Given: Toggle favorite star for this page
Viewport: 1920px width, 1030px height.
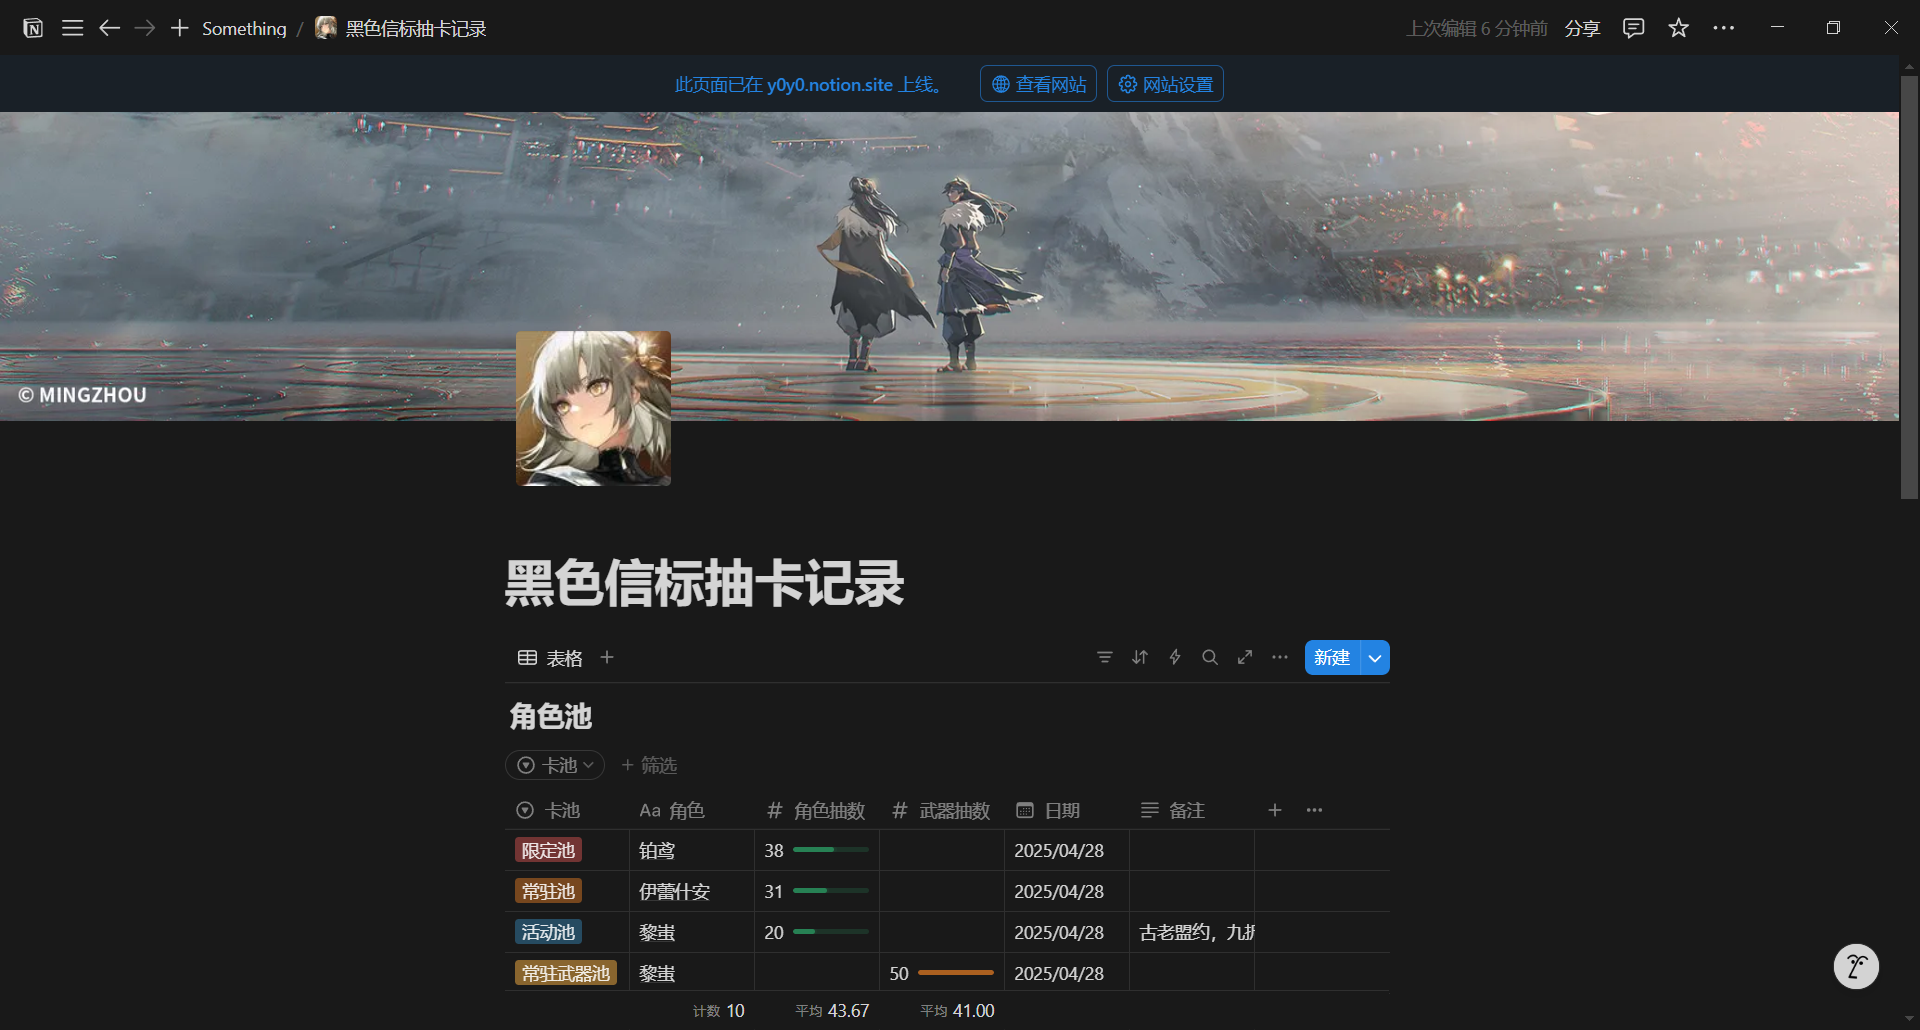Looking at the screenshot, I should click(x=1678, y=27).
